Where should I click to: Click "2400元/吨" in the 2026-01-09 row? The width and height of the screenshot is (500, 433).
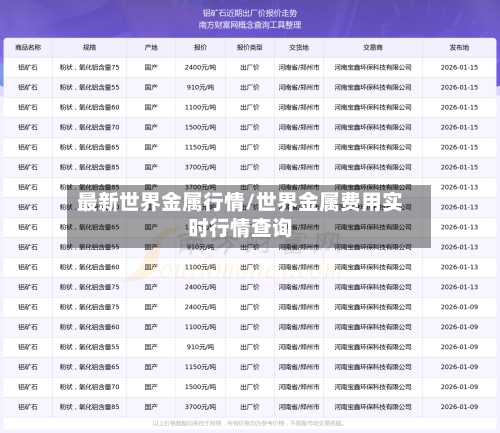coord(200,307)
